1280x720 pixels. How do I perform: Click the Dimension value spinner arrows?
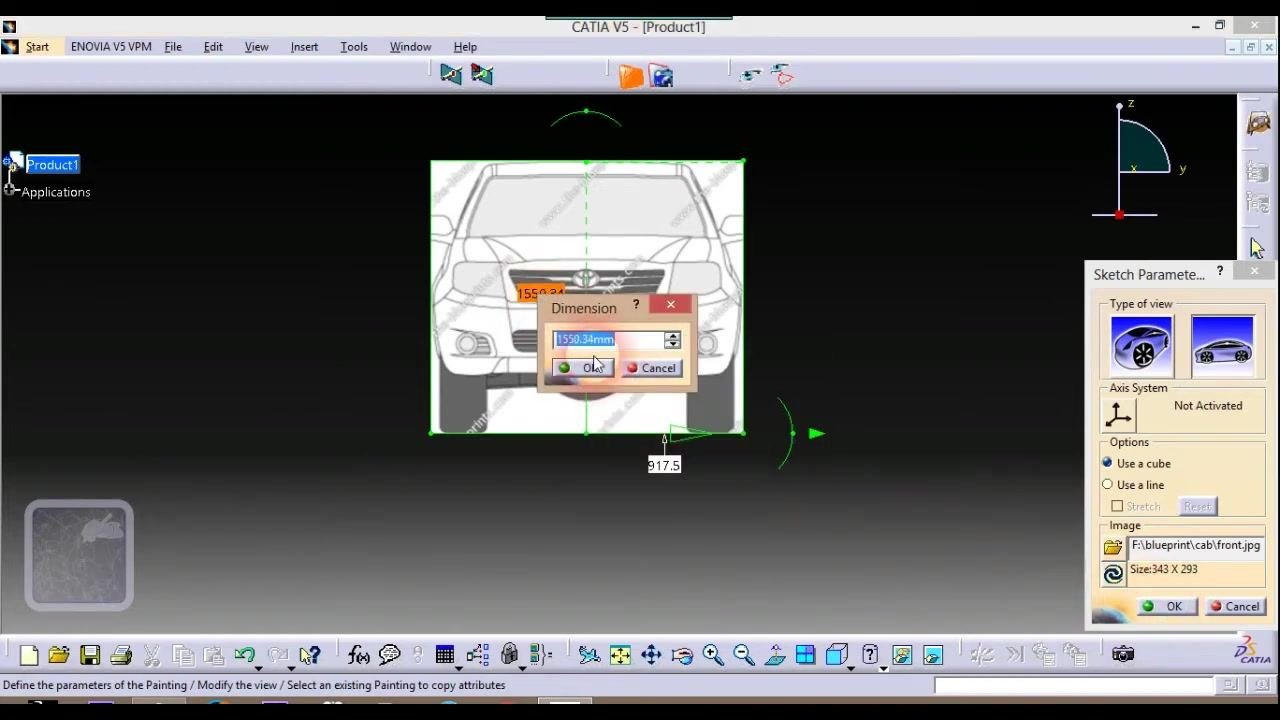tap(672, 340)
